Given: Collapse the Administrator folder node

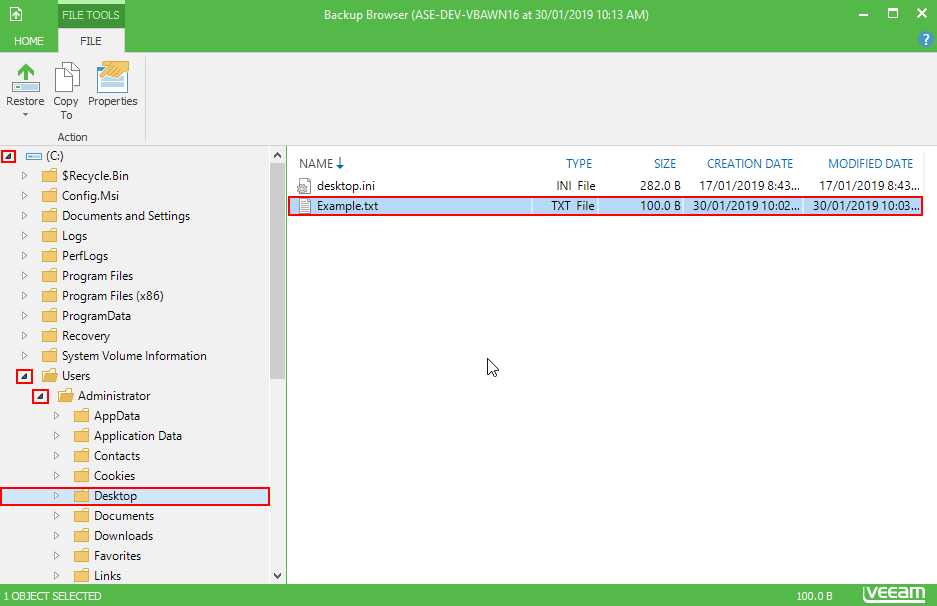Looking at the screenshot, I should pos(40,396).
